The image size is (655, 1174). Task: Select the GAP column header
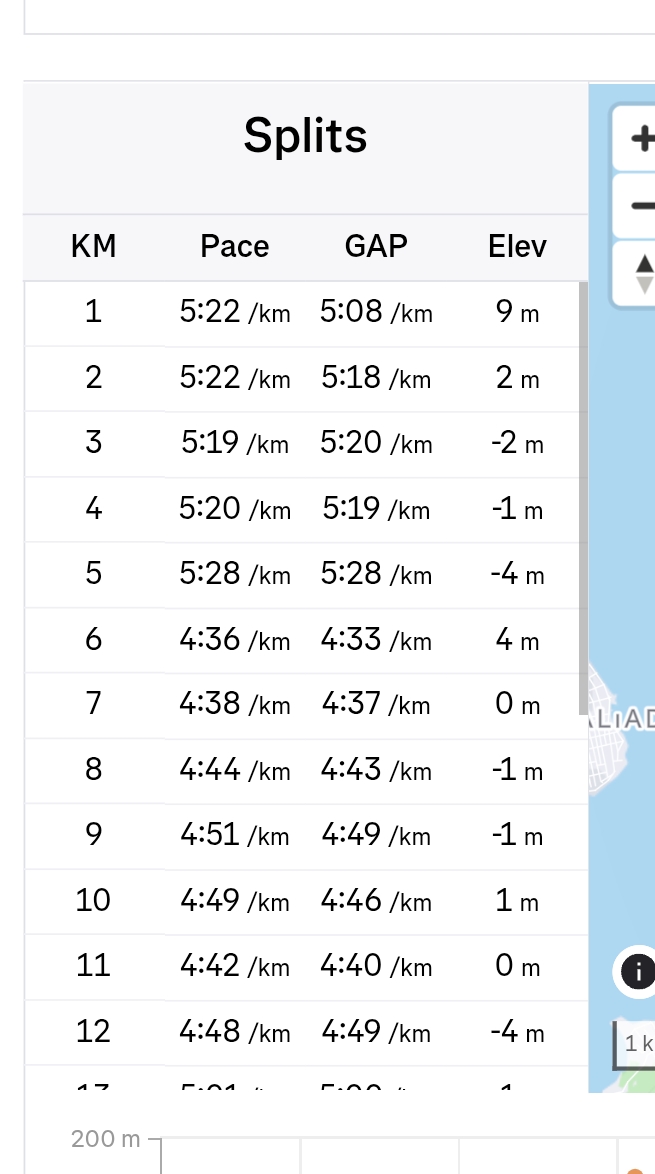(x=376, y=246)
